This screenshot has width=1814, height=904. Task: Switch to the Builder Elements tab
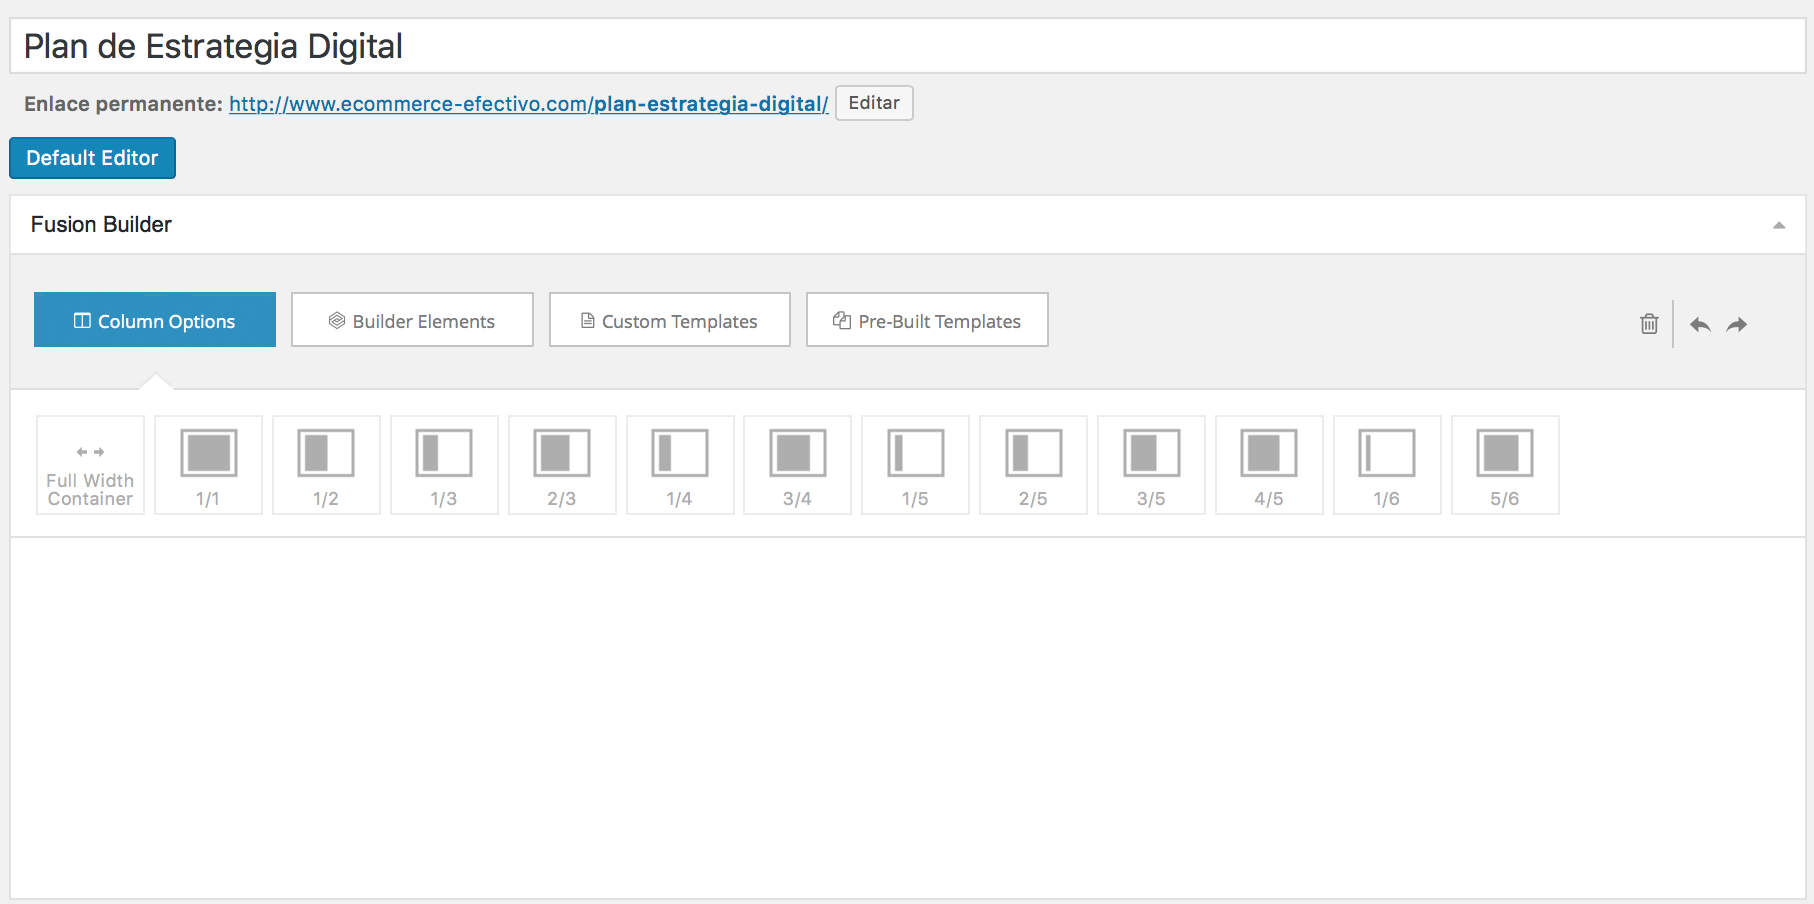[x=412, y=320]
